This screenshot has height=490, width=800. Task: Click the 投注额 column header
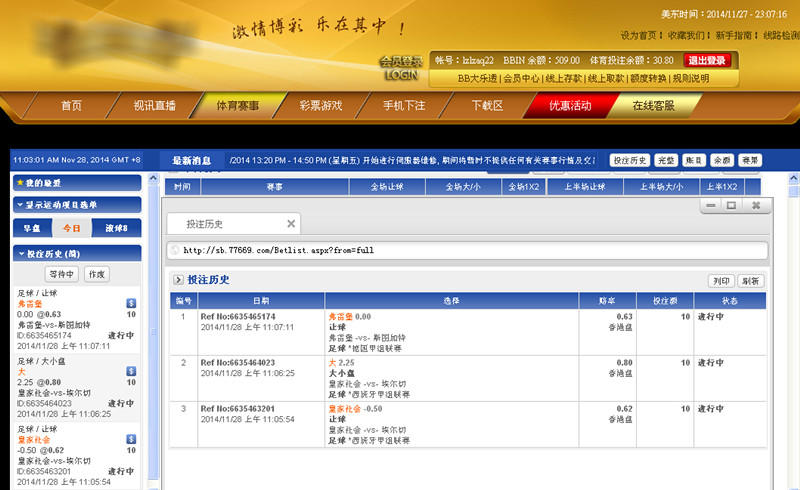click(665, 301)
